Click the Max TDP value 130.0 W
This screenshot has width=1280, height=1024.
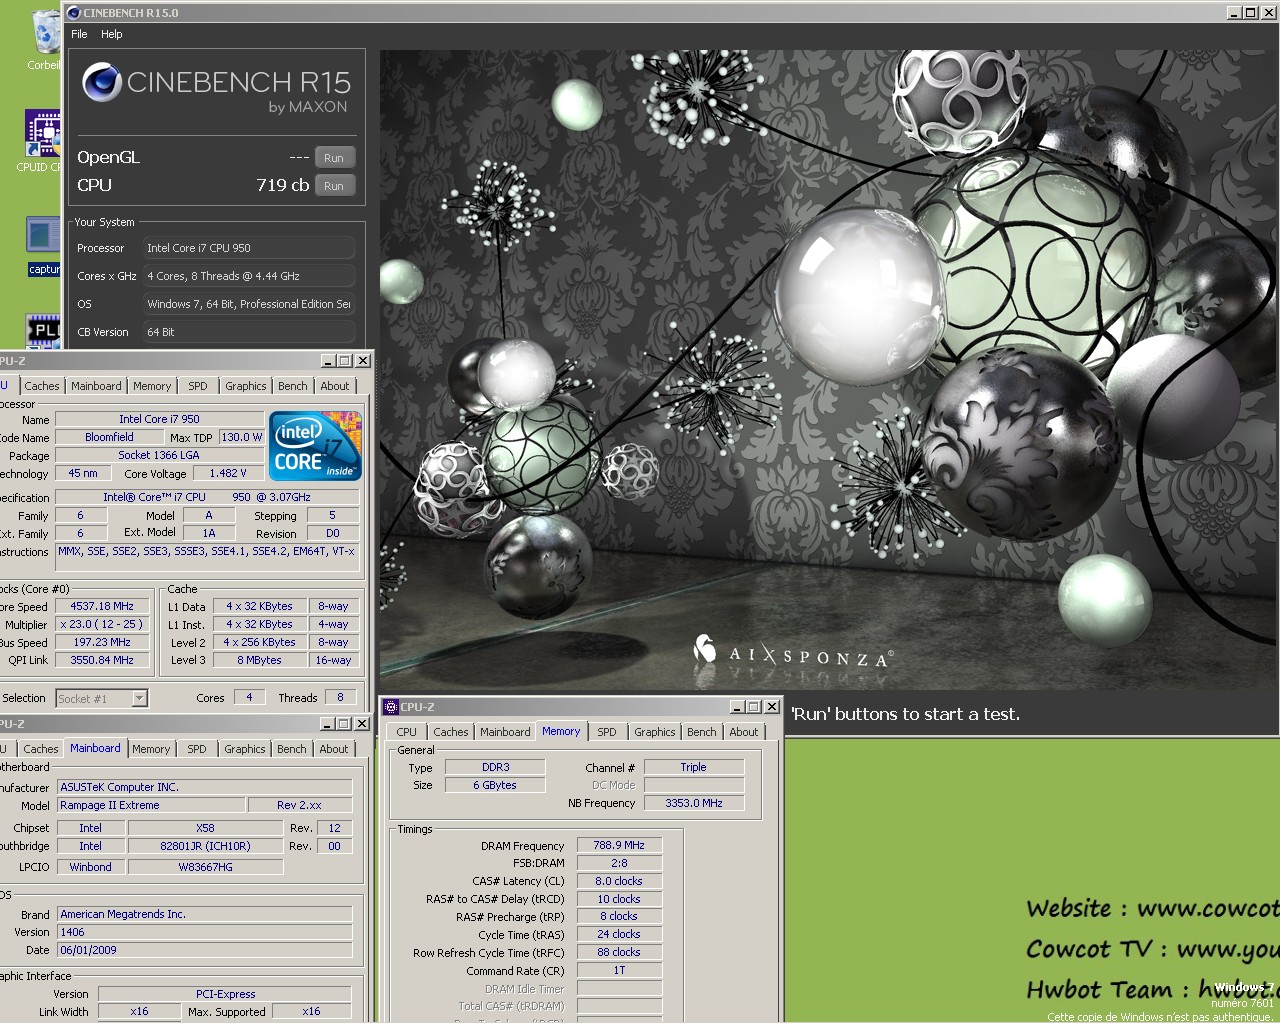click(241, 437)
